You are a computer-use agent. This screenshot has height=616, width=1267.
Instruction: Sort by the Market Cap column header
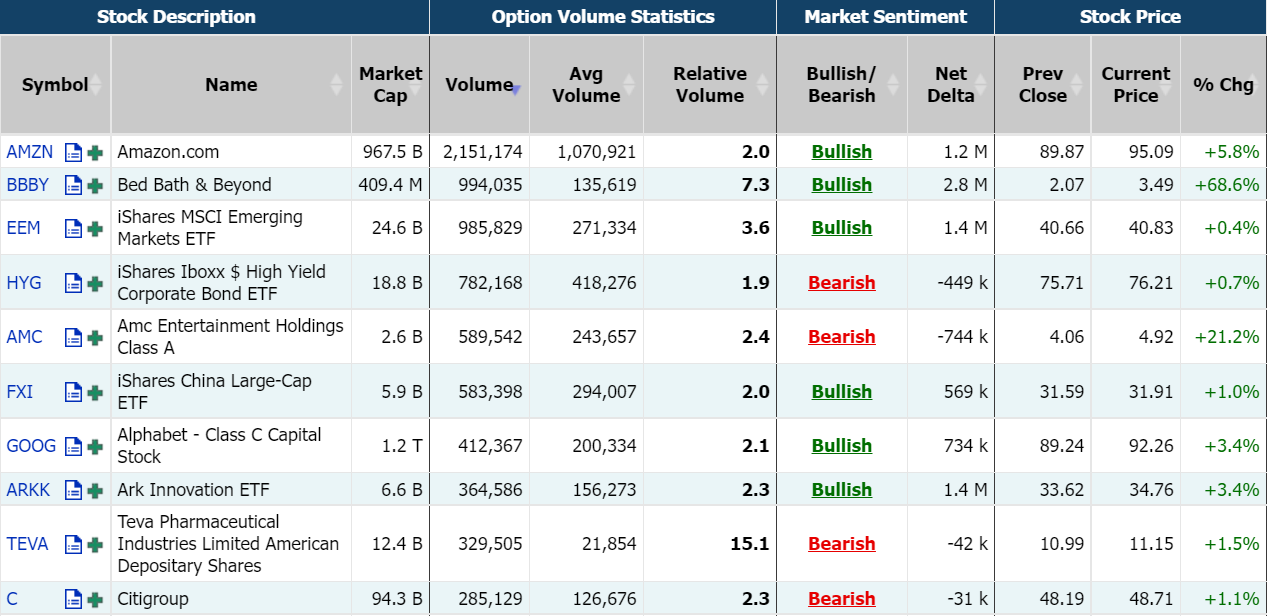click(x=390, y=85)
